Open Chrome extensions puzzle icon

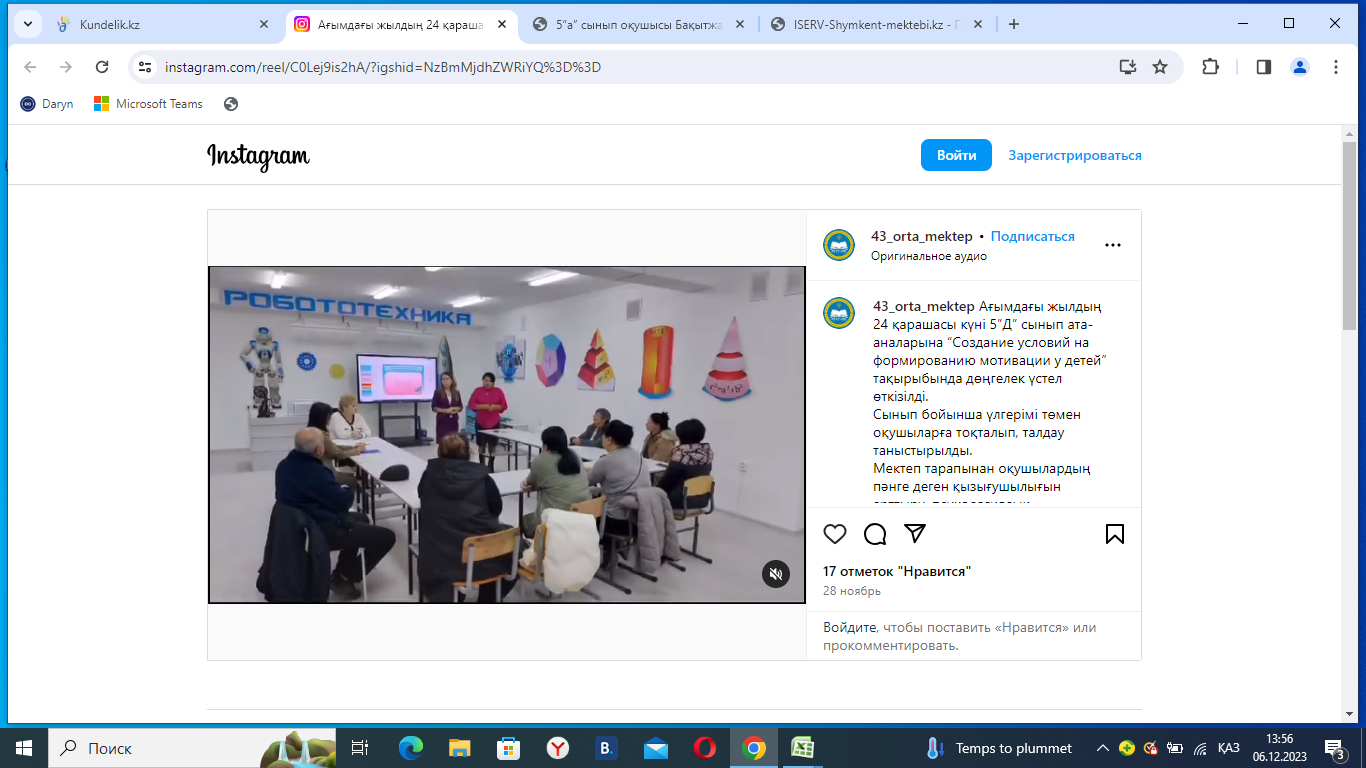1210,67
